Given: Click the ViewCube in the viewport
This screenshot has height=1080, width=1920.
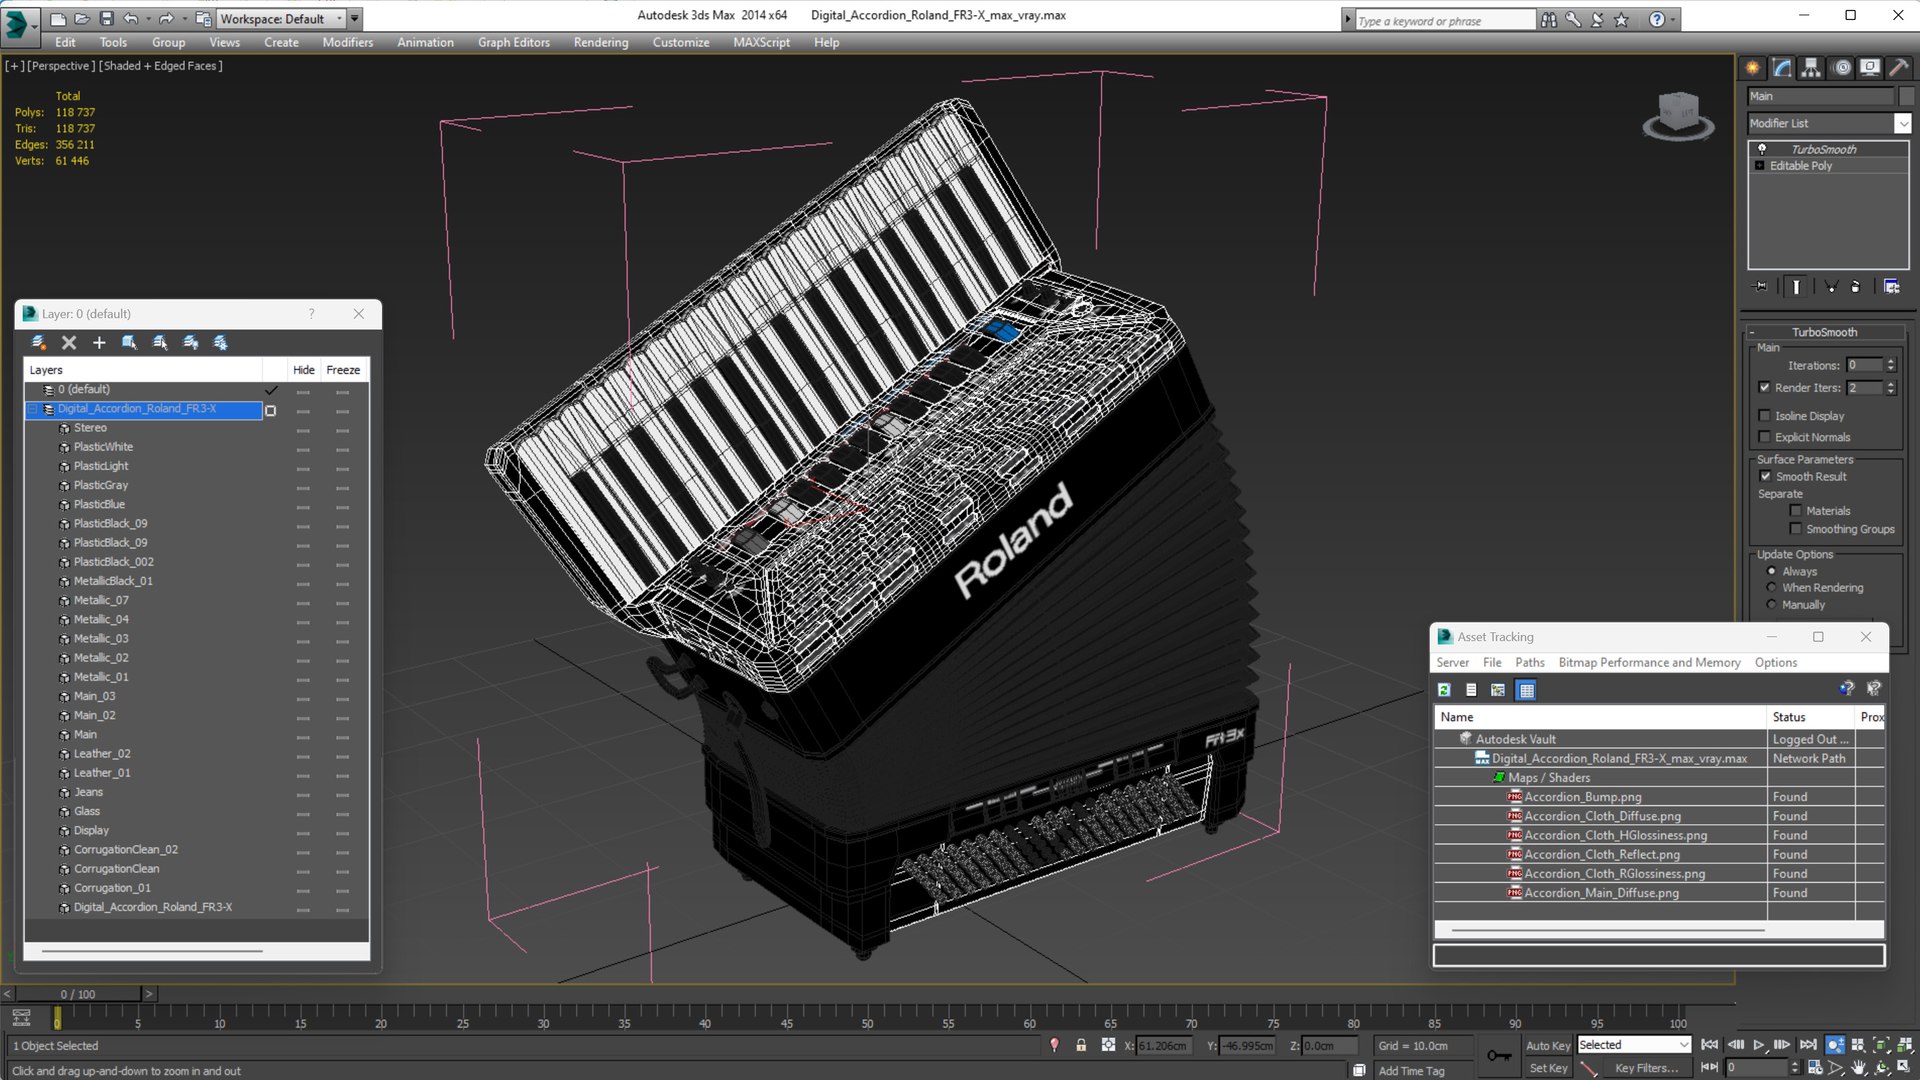Looking at the screenshot, I should tap(1678, 115).
